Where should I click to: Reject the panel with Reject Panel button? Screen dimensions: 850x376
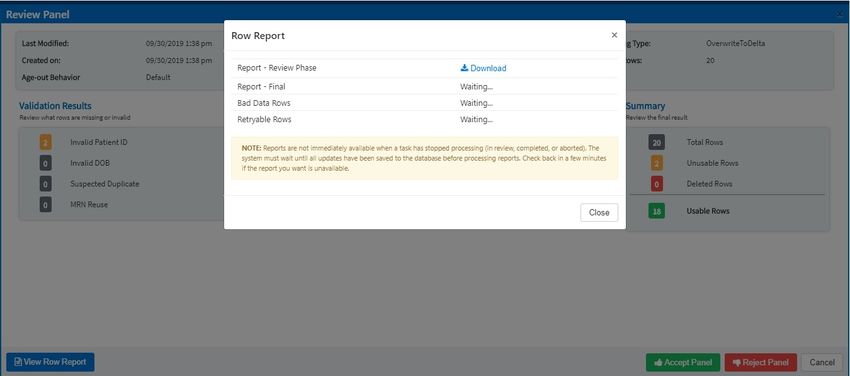click(x=761, y=362)
